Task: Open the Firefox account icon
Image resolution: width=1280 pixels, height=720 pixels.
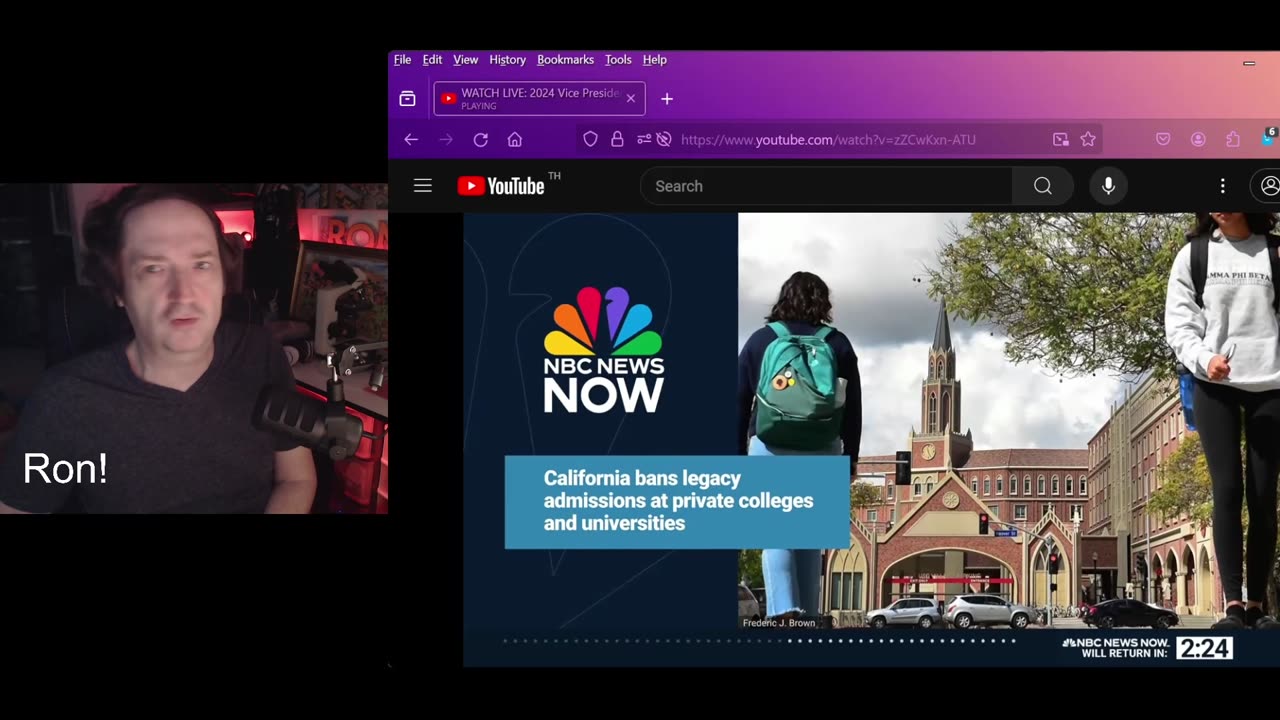Action: tap(1198, 140)
